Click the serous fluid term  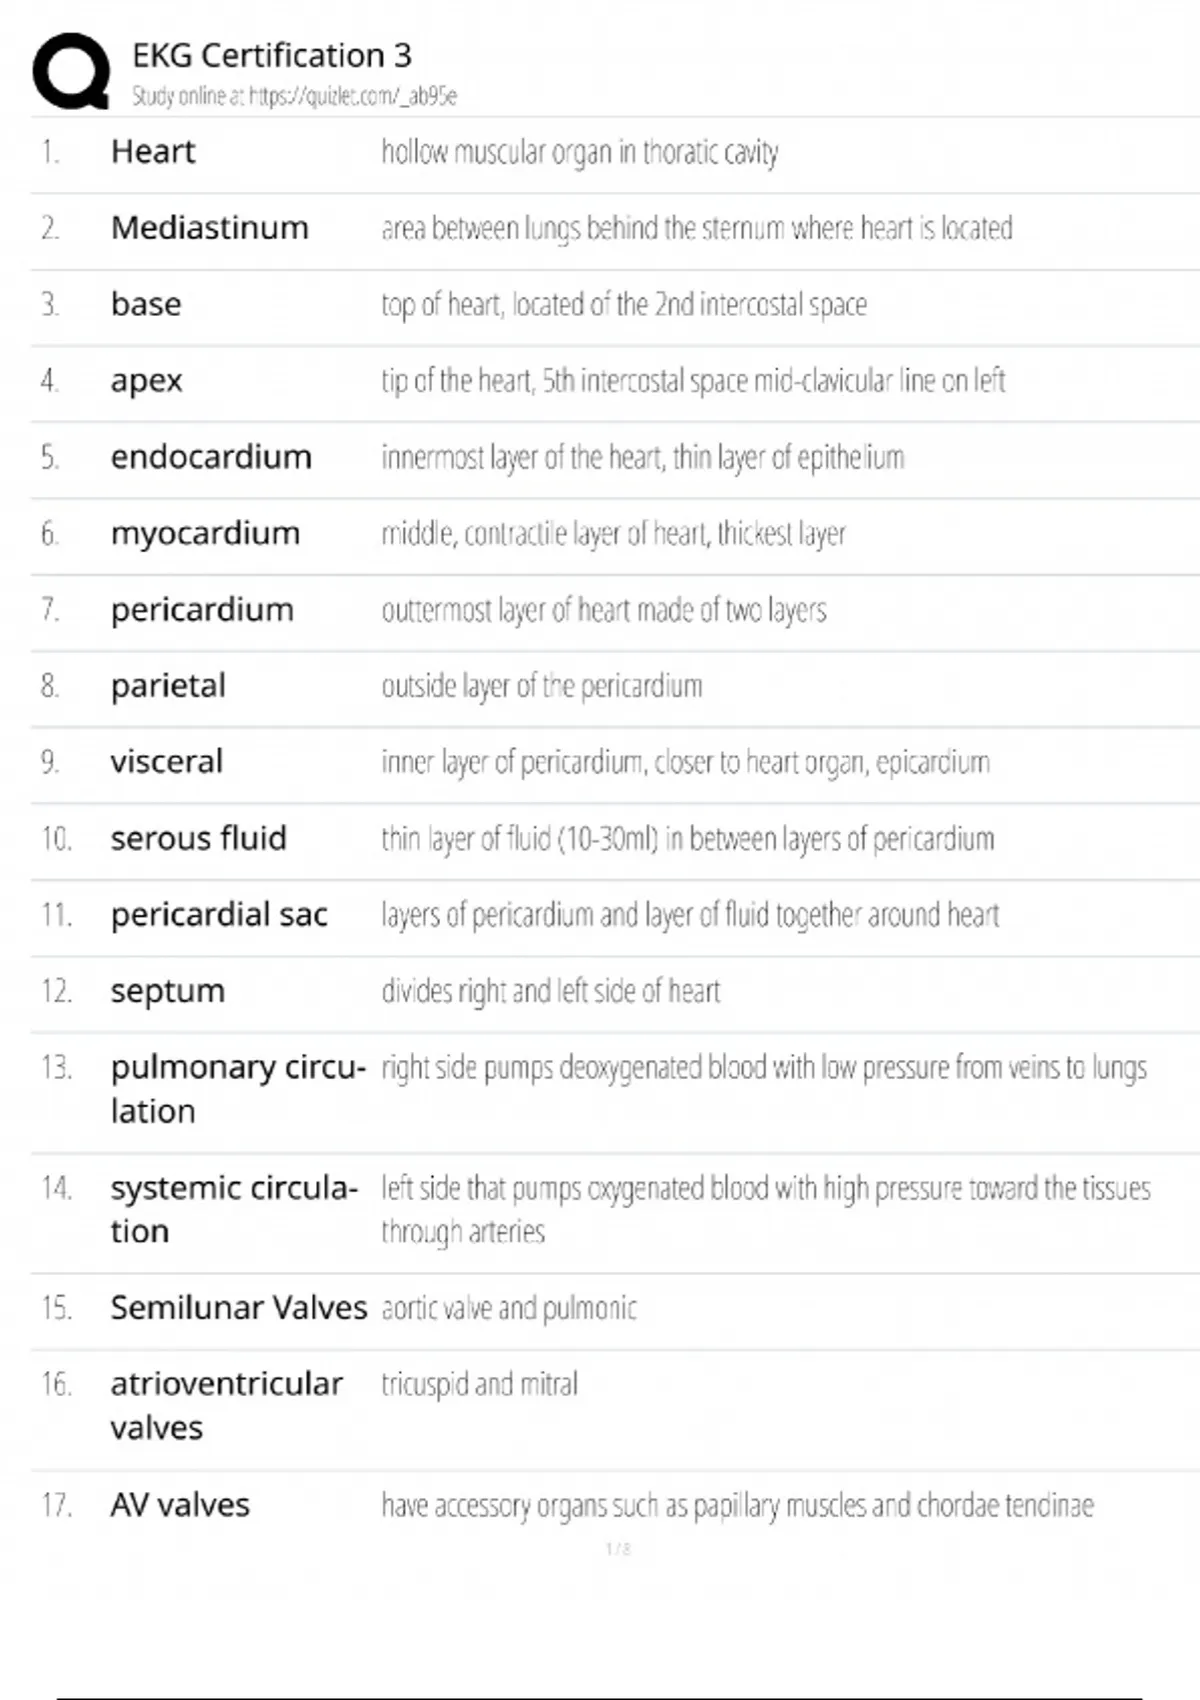coord(198,838)
